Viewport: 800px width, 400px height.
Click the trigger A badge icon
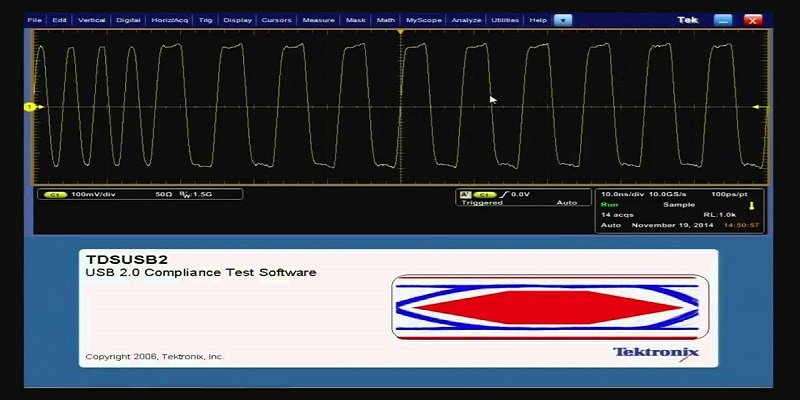coord(465,194)
